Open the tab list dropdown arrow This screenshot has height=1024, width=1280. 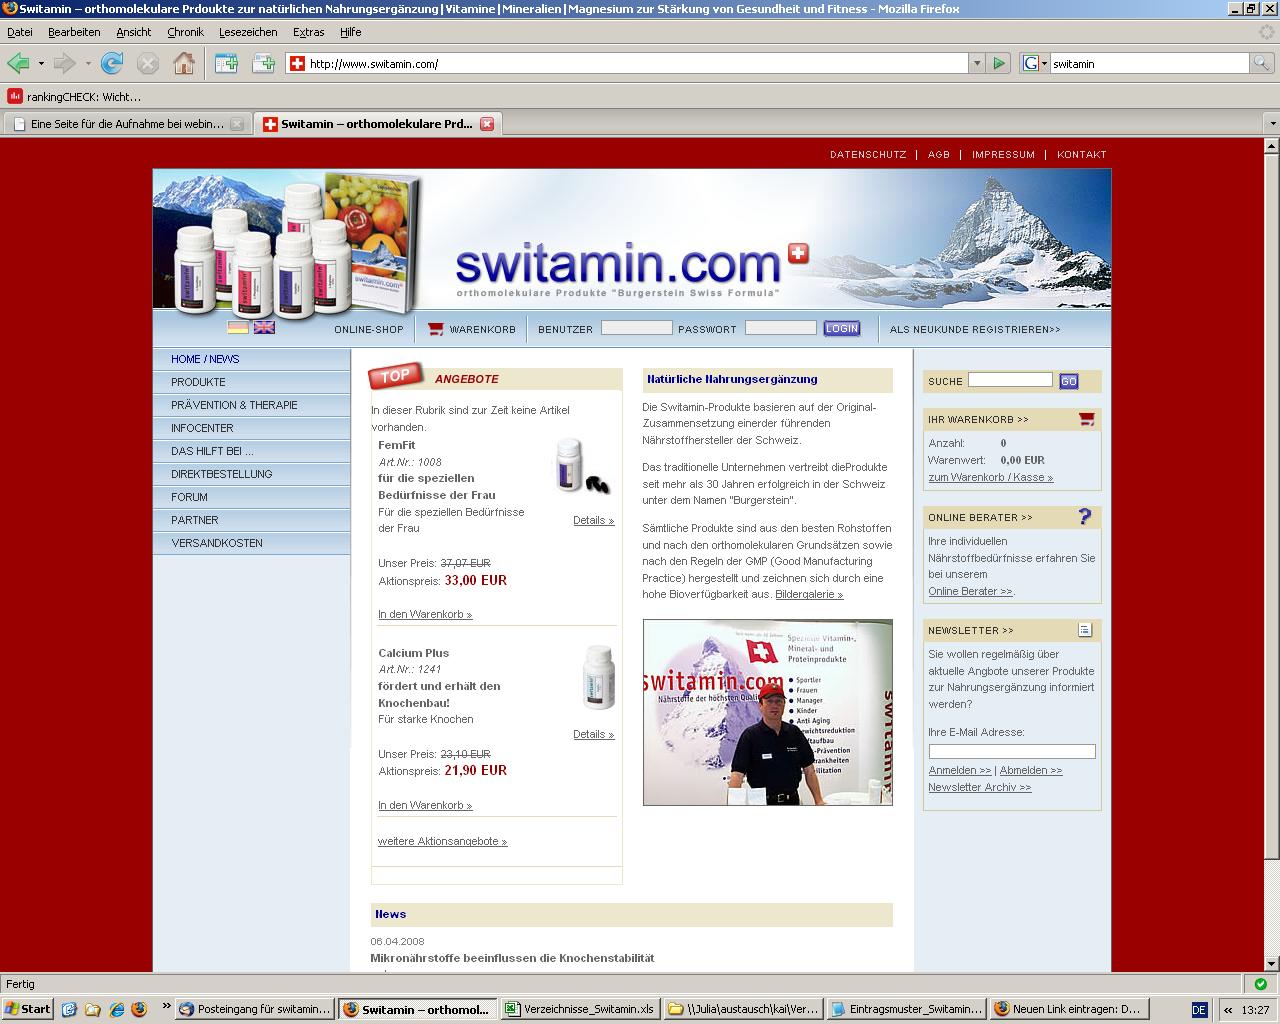point(1271,124)
